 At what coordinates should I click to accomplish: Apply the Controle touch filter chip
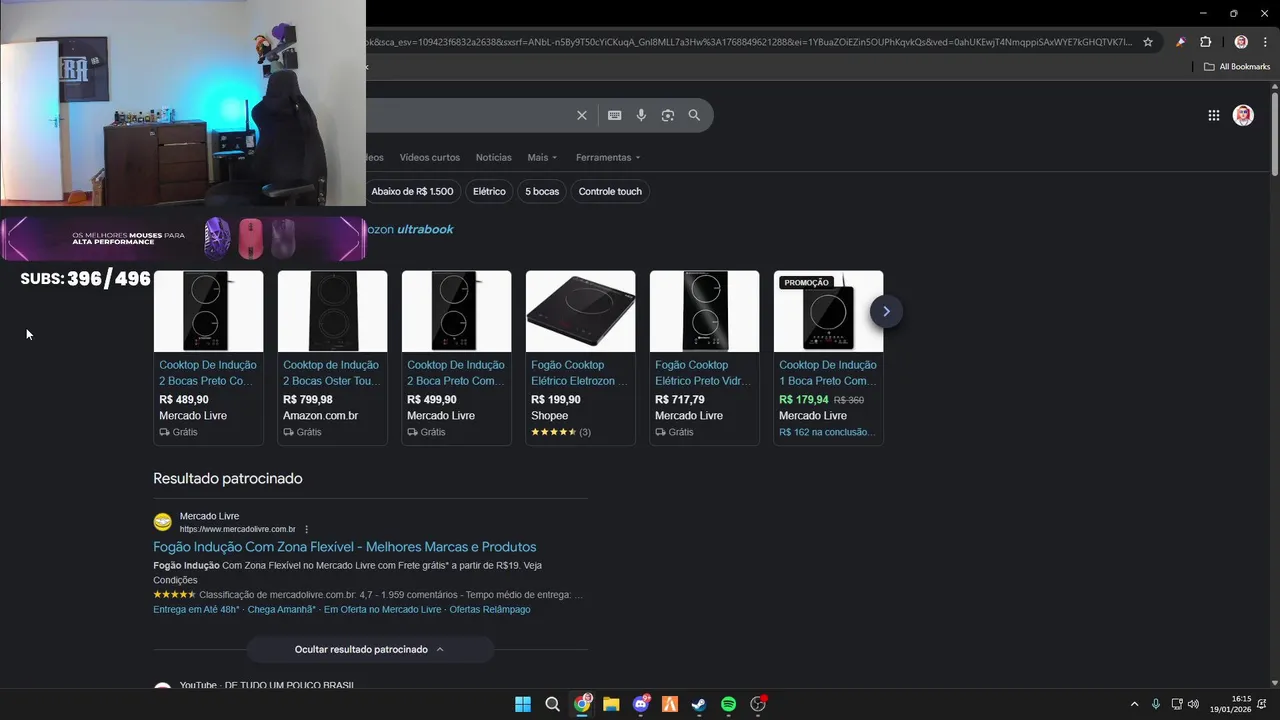pyautogui.click(x=610, y=191)
